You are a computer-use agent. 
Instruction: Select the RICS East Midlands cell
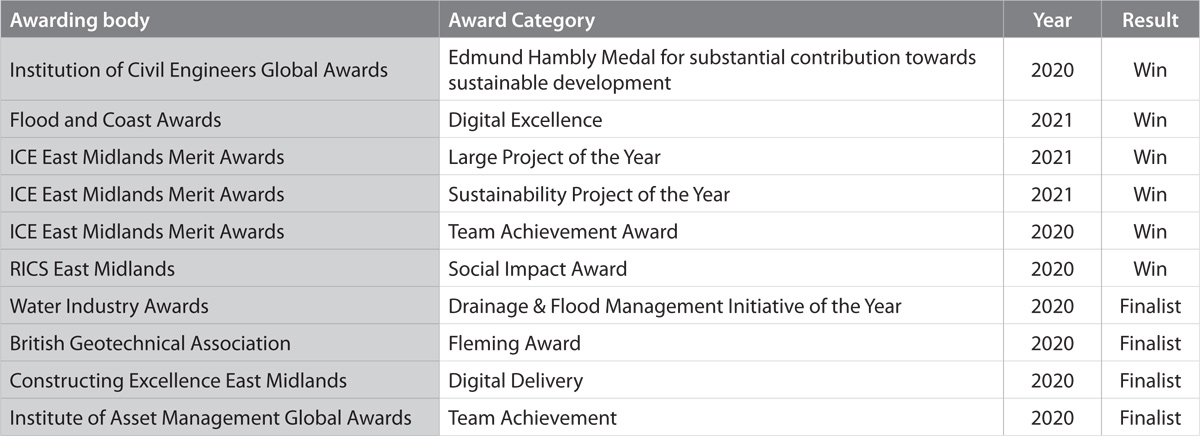[x=92, y=268]
